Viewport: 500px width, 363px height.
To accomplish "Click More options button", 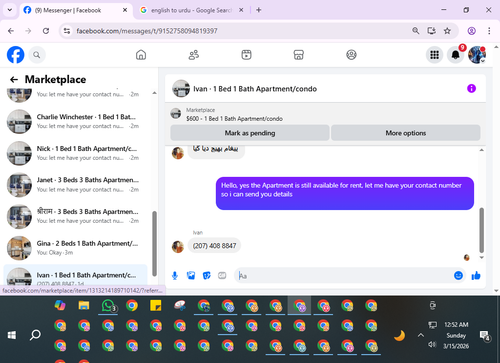I will click(x=406, y=133).
